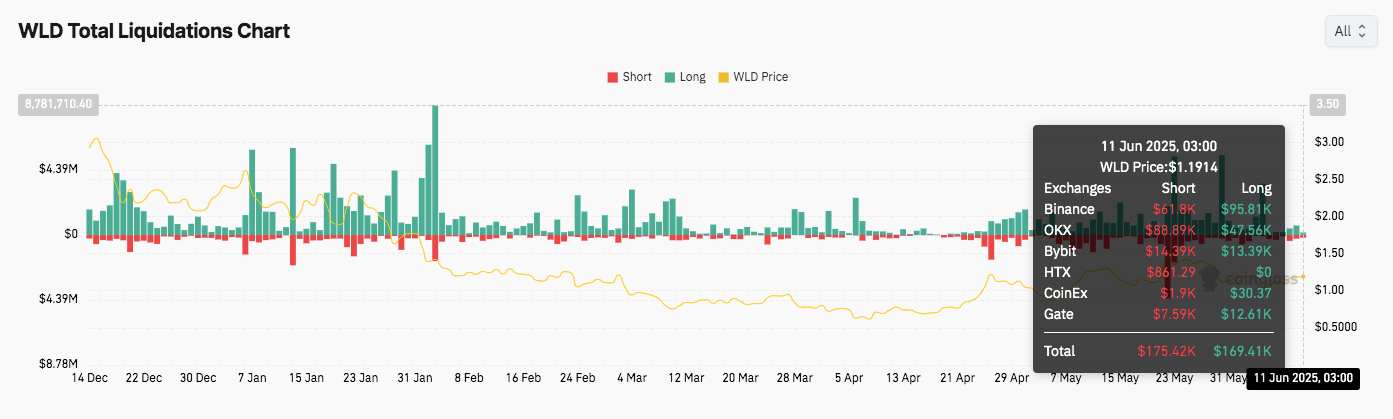Open the All time range dropdown

click(x=1349, y=32)
